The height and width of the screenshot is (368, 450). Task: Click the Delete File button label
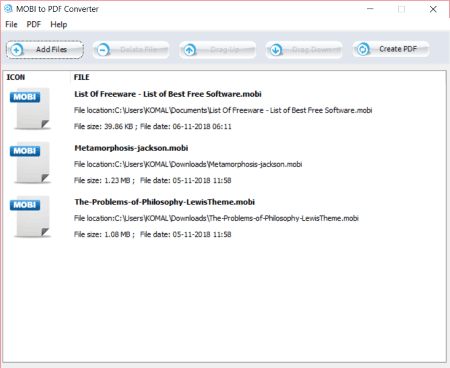(x=138, y=49)
